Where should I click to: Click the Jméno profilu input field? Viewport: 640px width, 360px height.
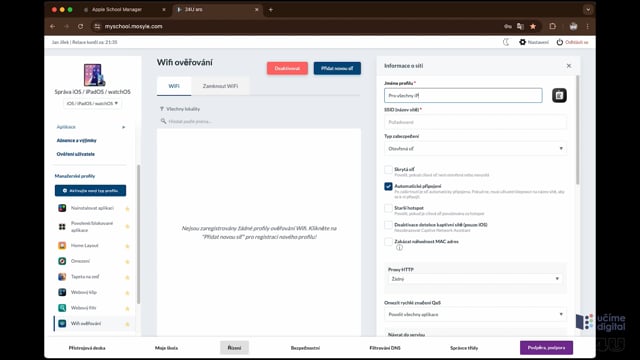tap(463, 96)
